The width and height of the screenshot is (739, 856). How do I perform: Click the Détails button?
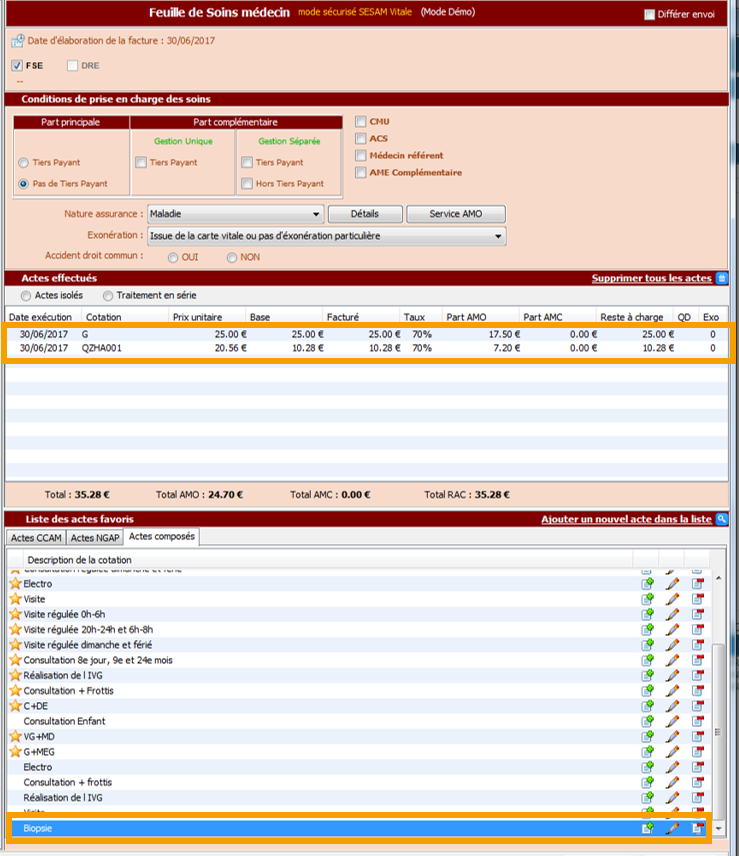[365, 214]
